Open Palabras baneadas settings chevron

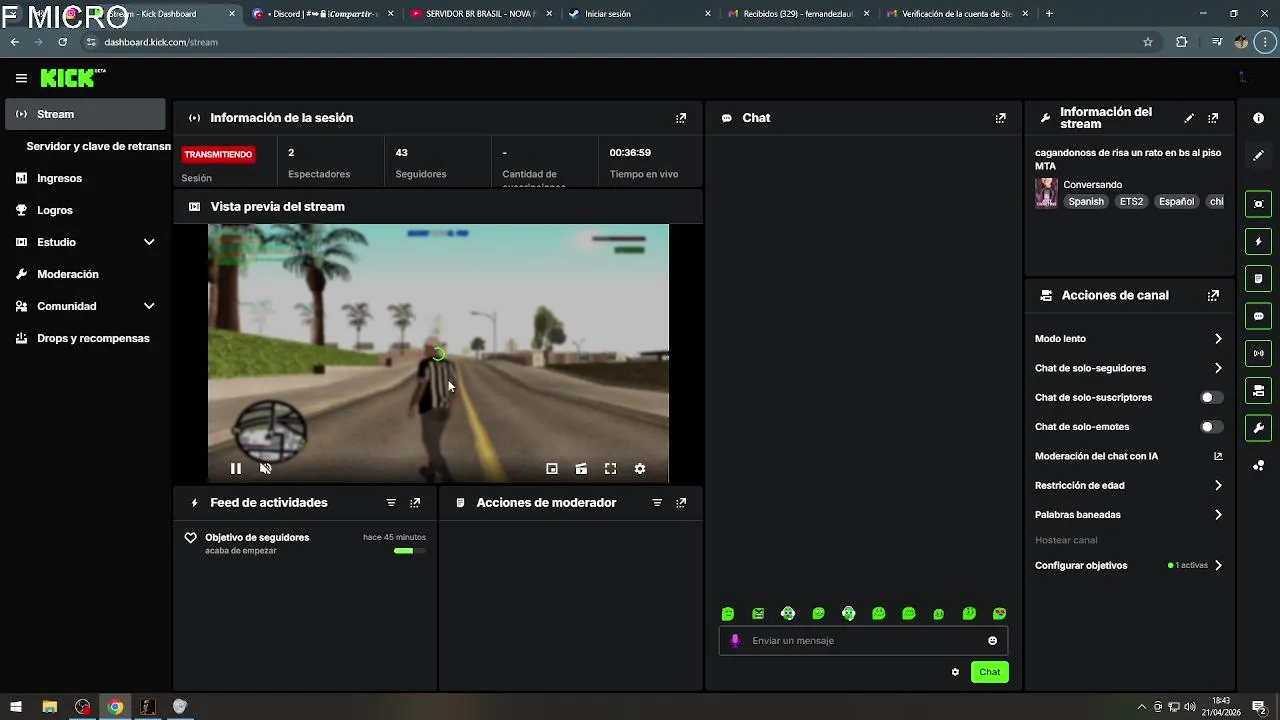(1218, 515)
